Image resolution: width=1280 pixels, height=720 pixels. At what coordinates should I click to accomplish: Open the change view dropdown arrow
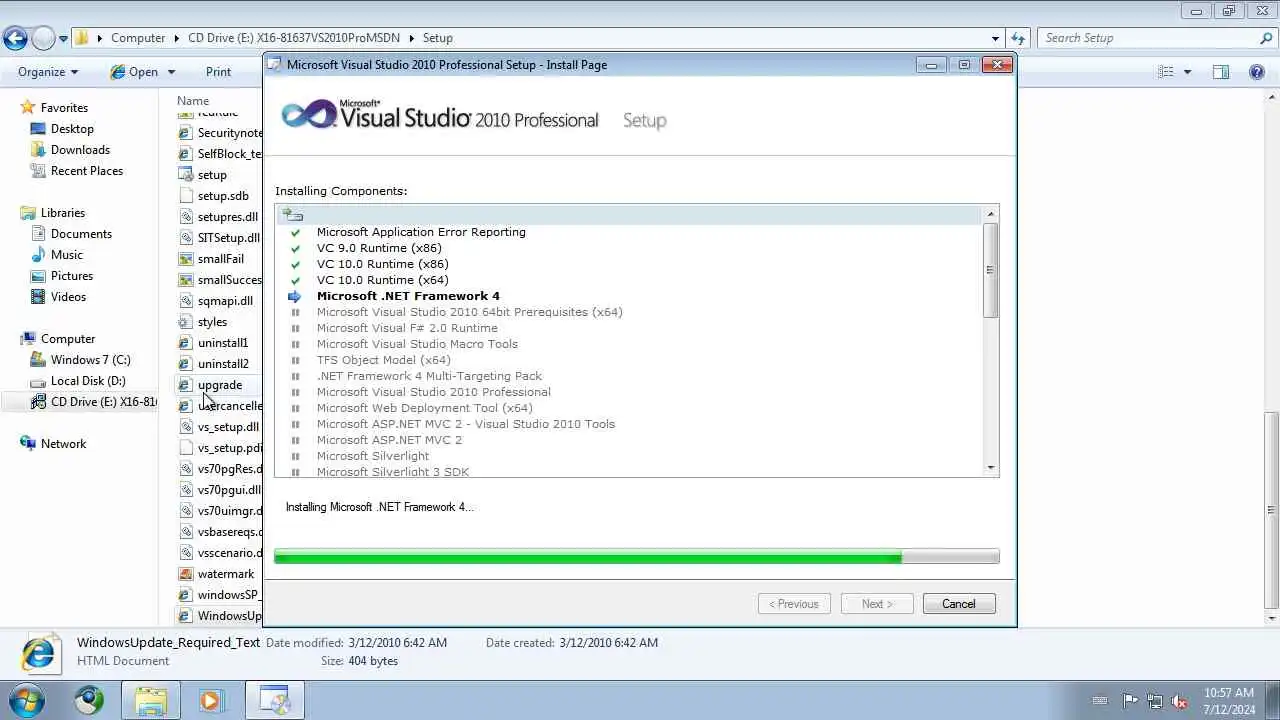click(1187, 72)
